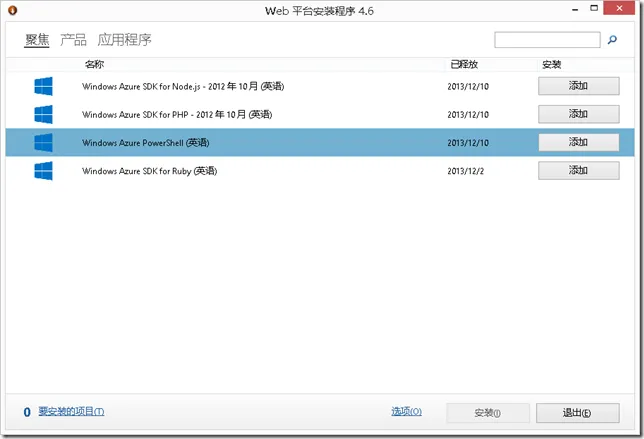Click Windows logo icon for Ruby SDK row
This screenshot has width=644, height=439.
pyautogui.click(x=44, y=171)
